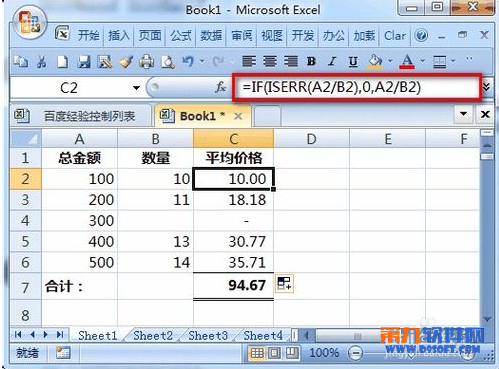Open the font color dropdown arrow
The height and width of the screenshot is (369, 499).
[422, 61]
